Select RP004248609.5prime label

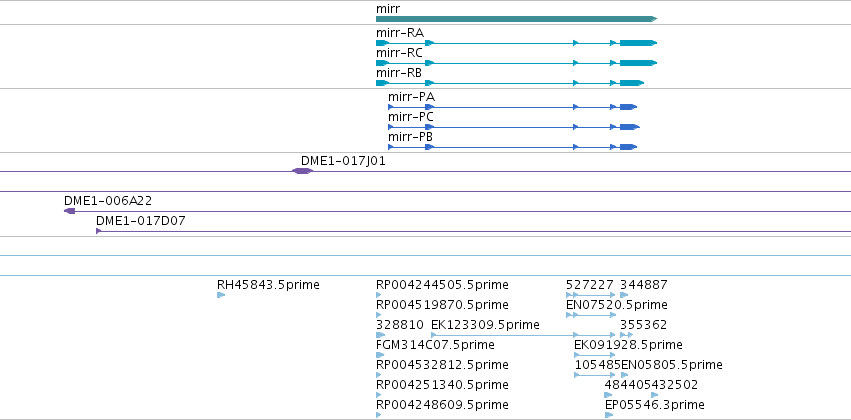pos(442,405)
